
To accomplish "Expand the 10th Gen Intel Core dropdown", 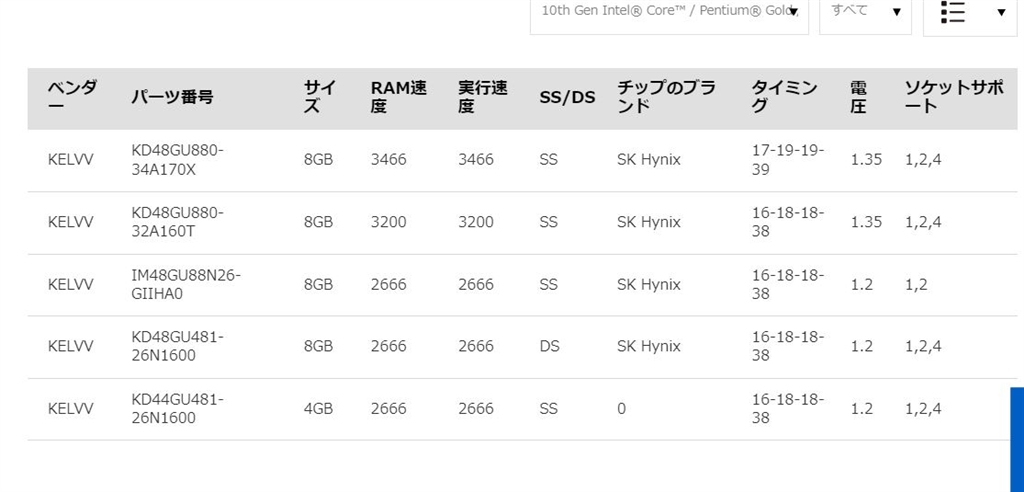I will tap(669, 12).
